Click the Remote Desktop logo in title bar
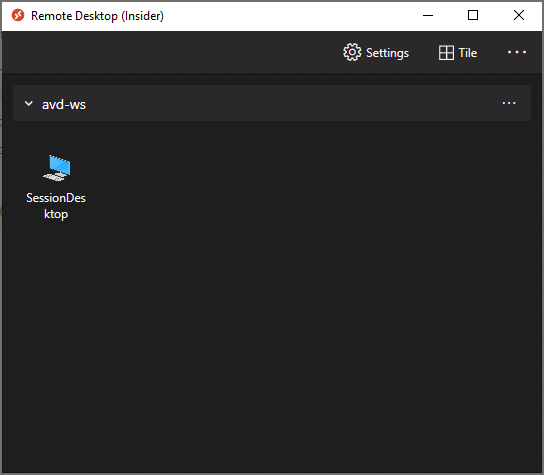 click(18, 16)
